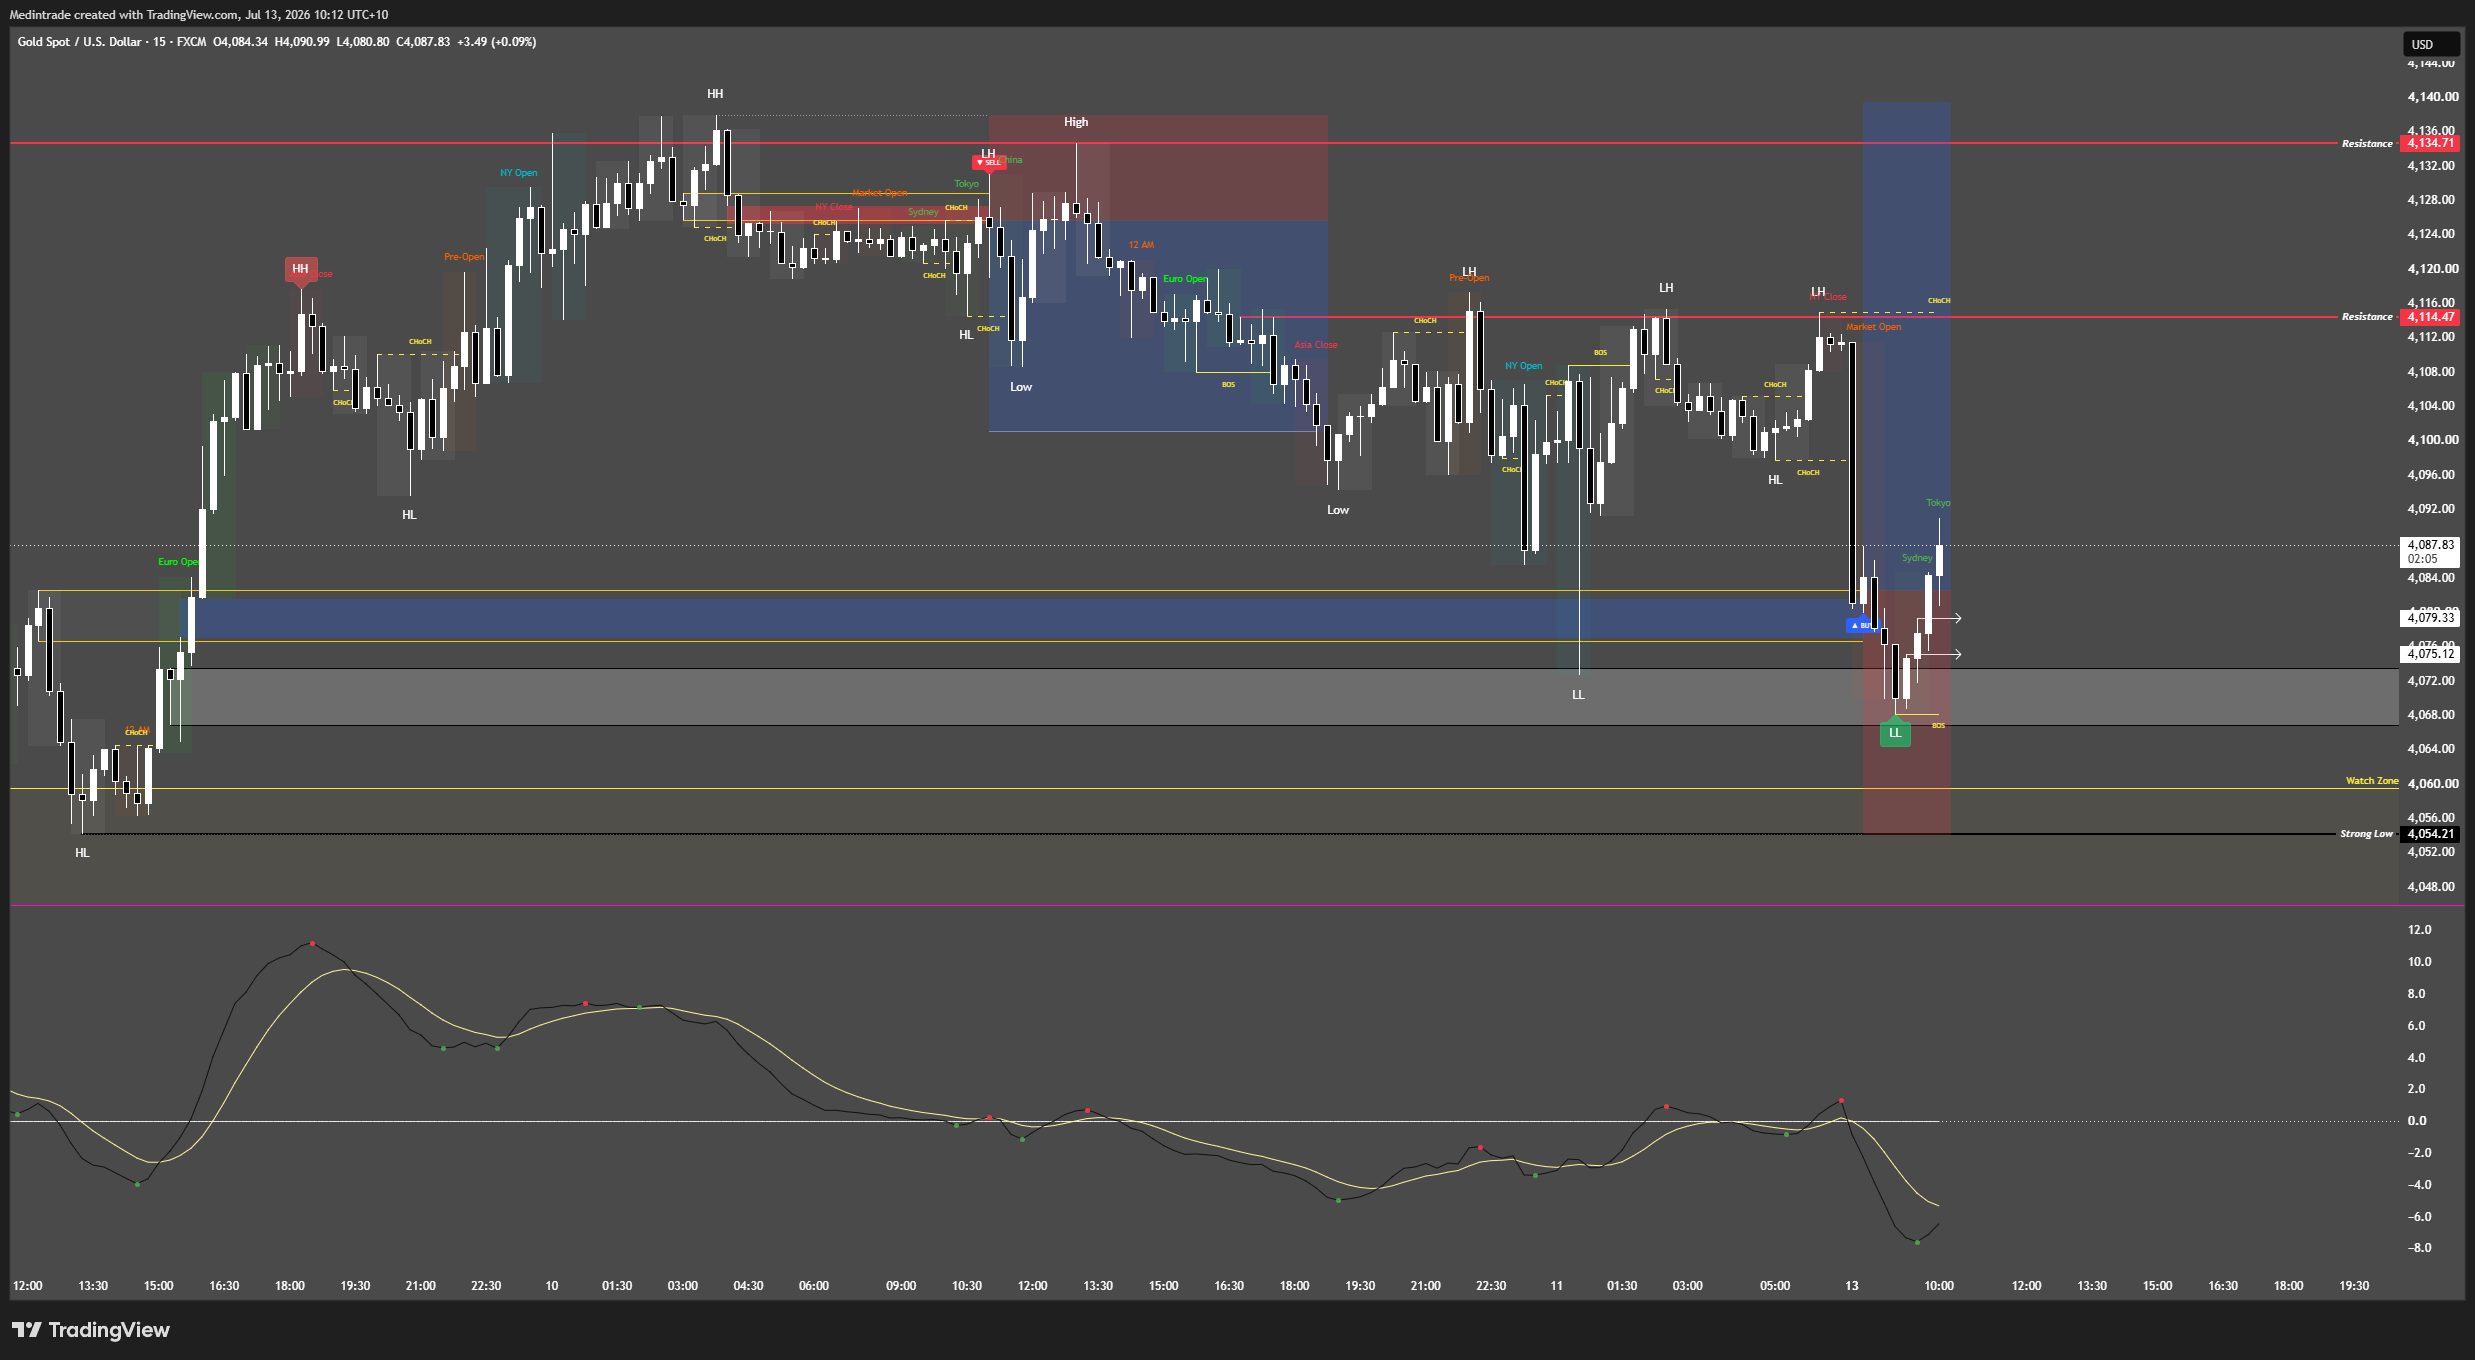Click the black 4,054.21 price label
Image resolution: width=2475 pixels, height=1360 pixels.
pyautogui.click(x=2430, y=834)
